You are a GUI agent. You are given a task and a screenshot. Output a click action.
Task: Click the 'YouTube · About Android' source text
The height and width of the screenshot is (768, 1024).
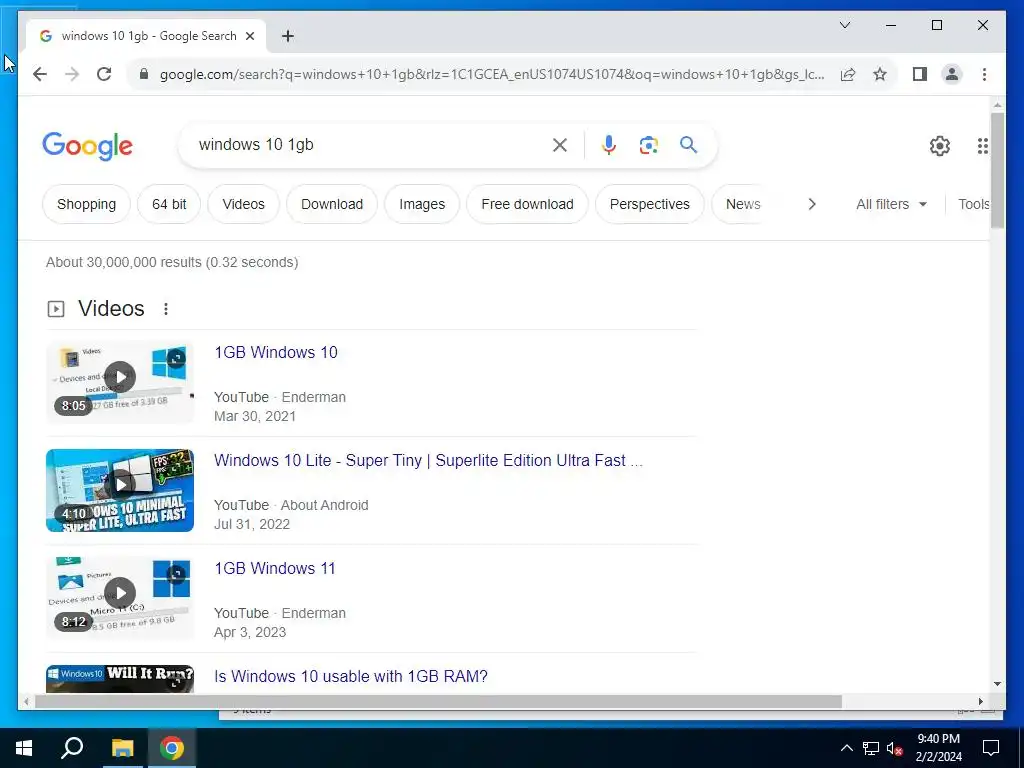[291, 505]
